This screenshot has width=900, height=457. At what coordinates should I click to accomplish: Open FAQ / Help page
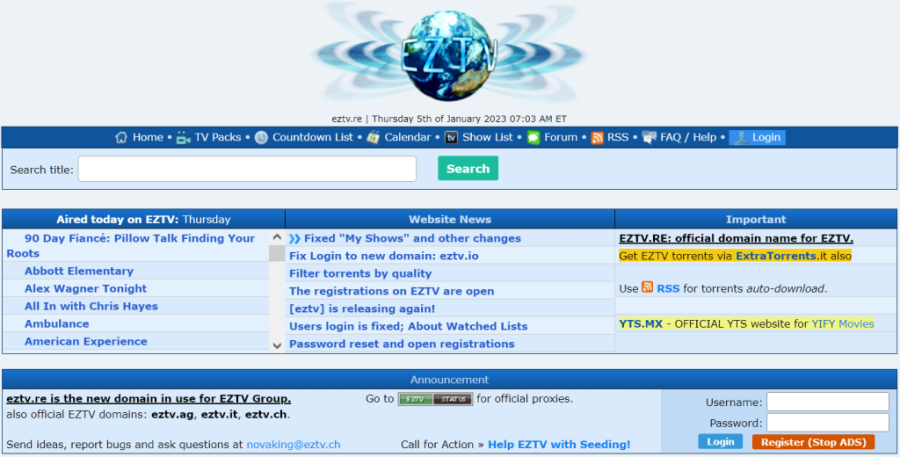click(x=688, y=137)
